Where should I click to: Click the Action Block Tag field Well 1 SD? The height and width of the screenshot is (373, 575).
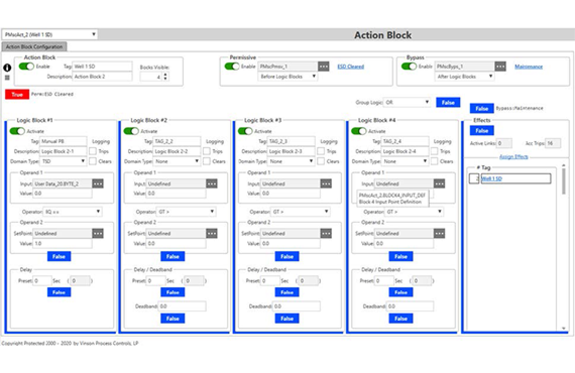pos(102,66)
